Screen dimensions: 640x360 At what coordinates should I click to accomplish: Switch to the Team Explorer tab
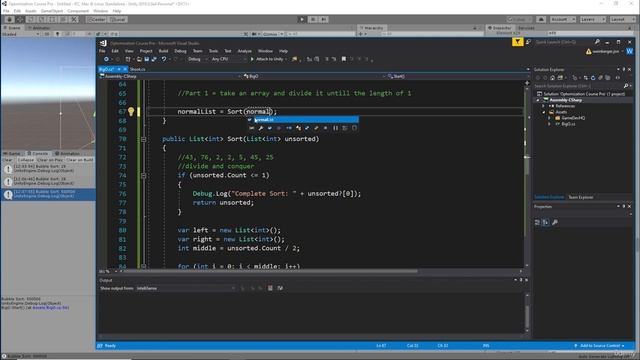[x=580, y=197]
